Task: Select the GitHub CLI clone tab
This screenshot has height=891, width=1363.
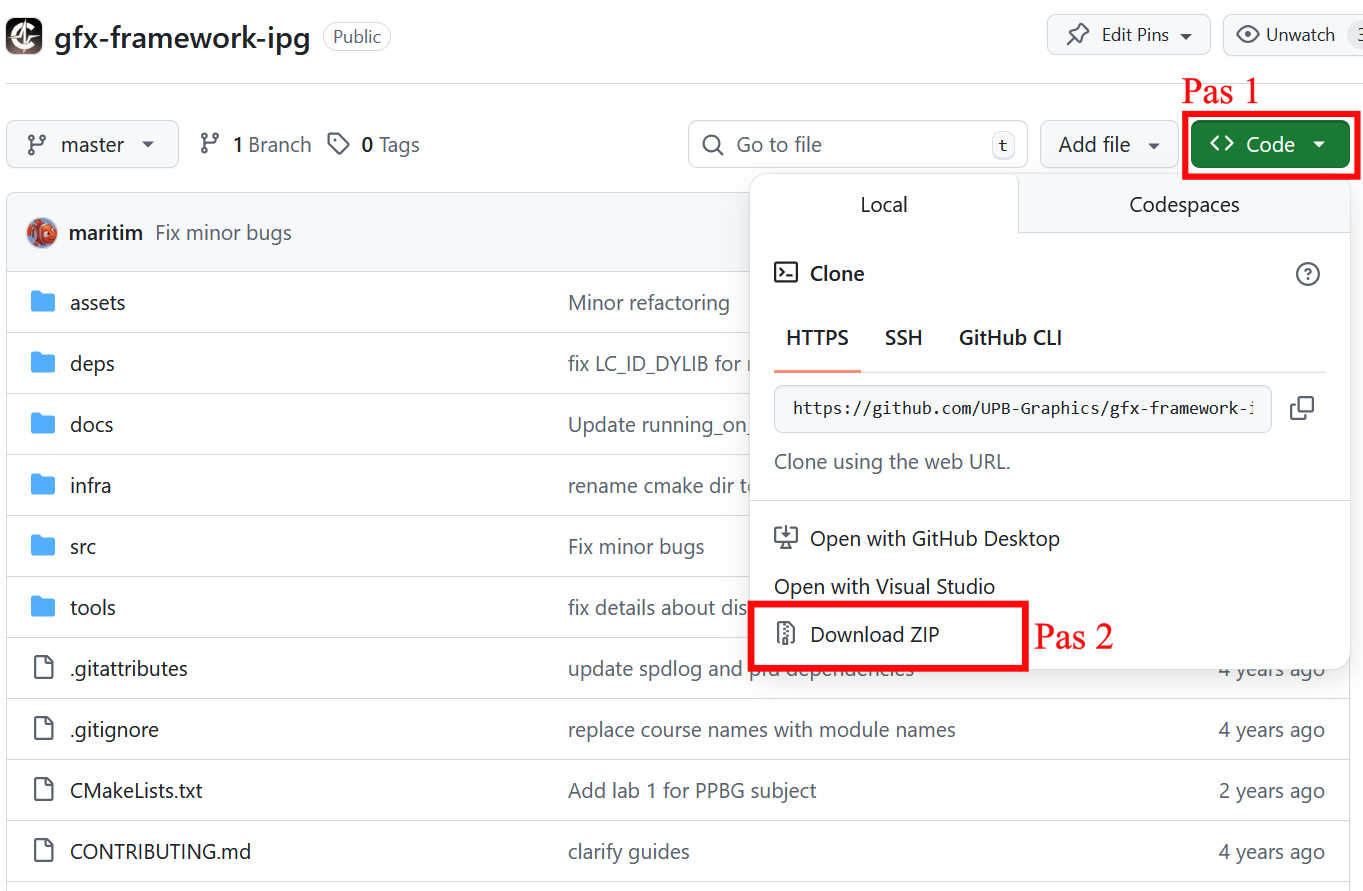Action: point(1010,338)
